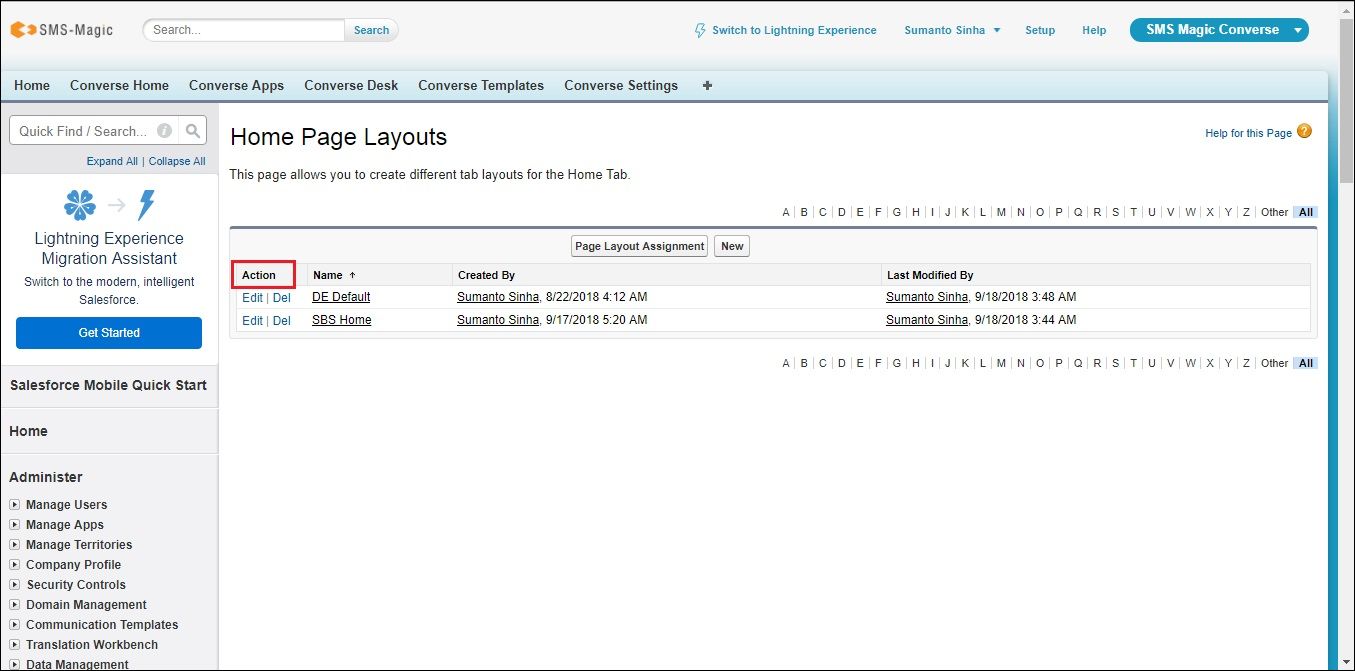Edit the DE Default layout

(x=252, y=297)
